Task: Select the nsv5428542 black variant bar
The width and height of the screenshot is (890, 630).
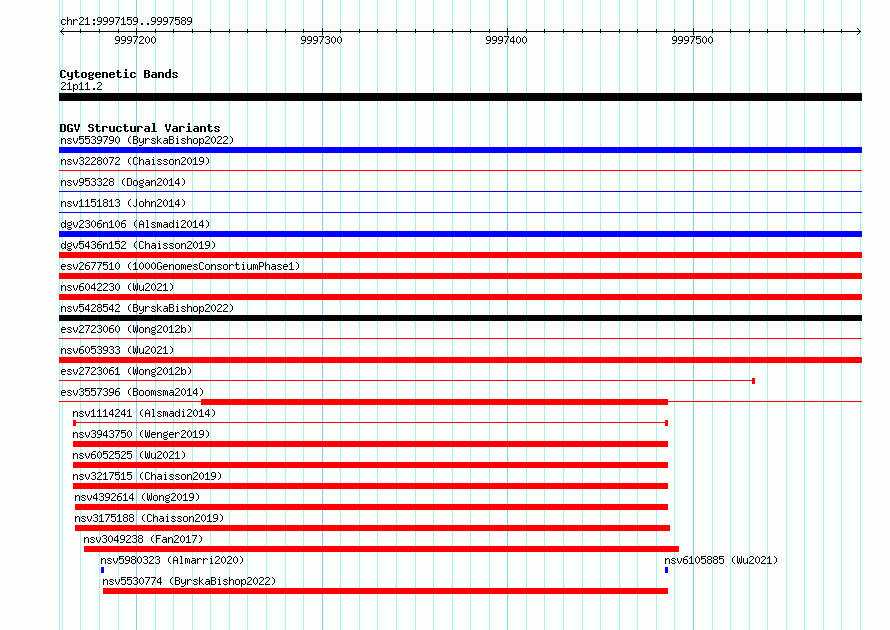Action: click(x=460, y=318)
